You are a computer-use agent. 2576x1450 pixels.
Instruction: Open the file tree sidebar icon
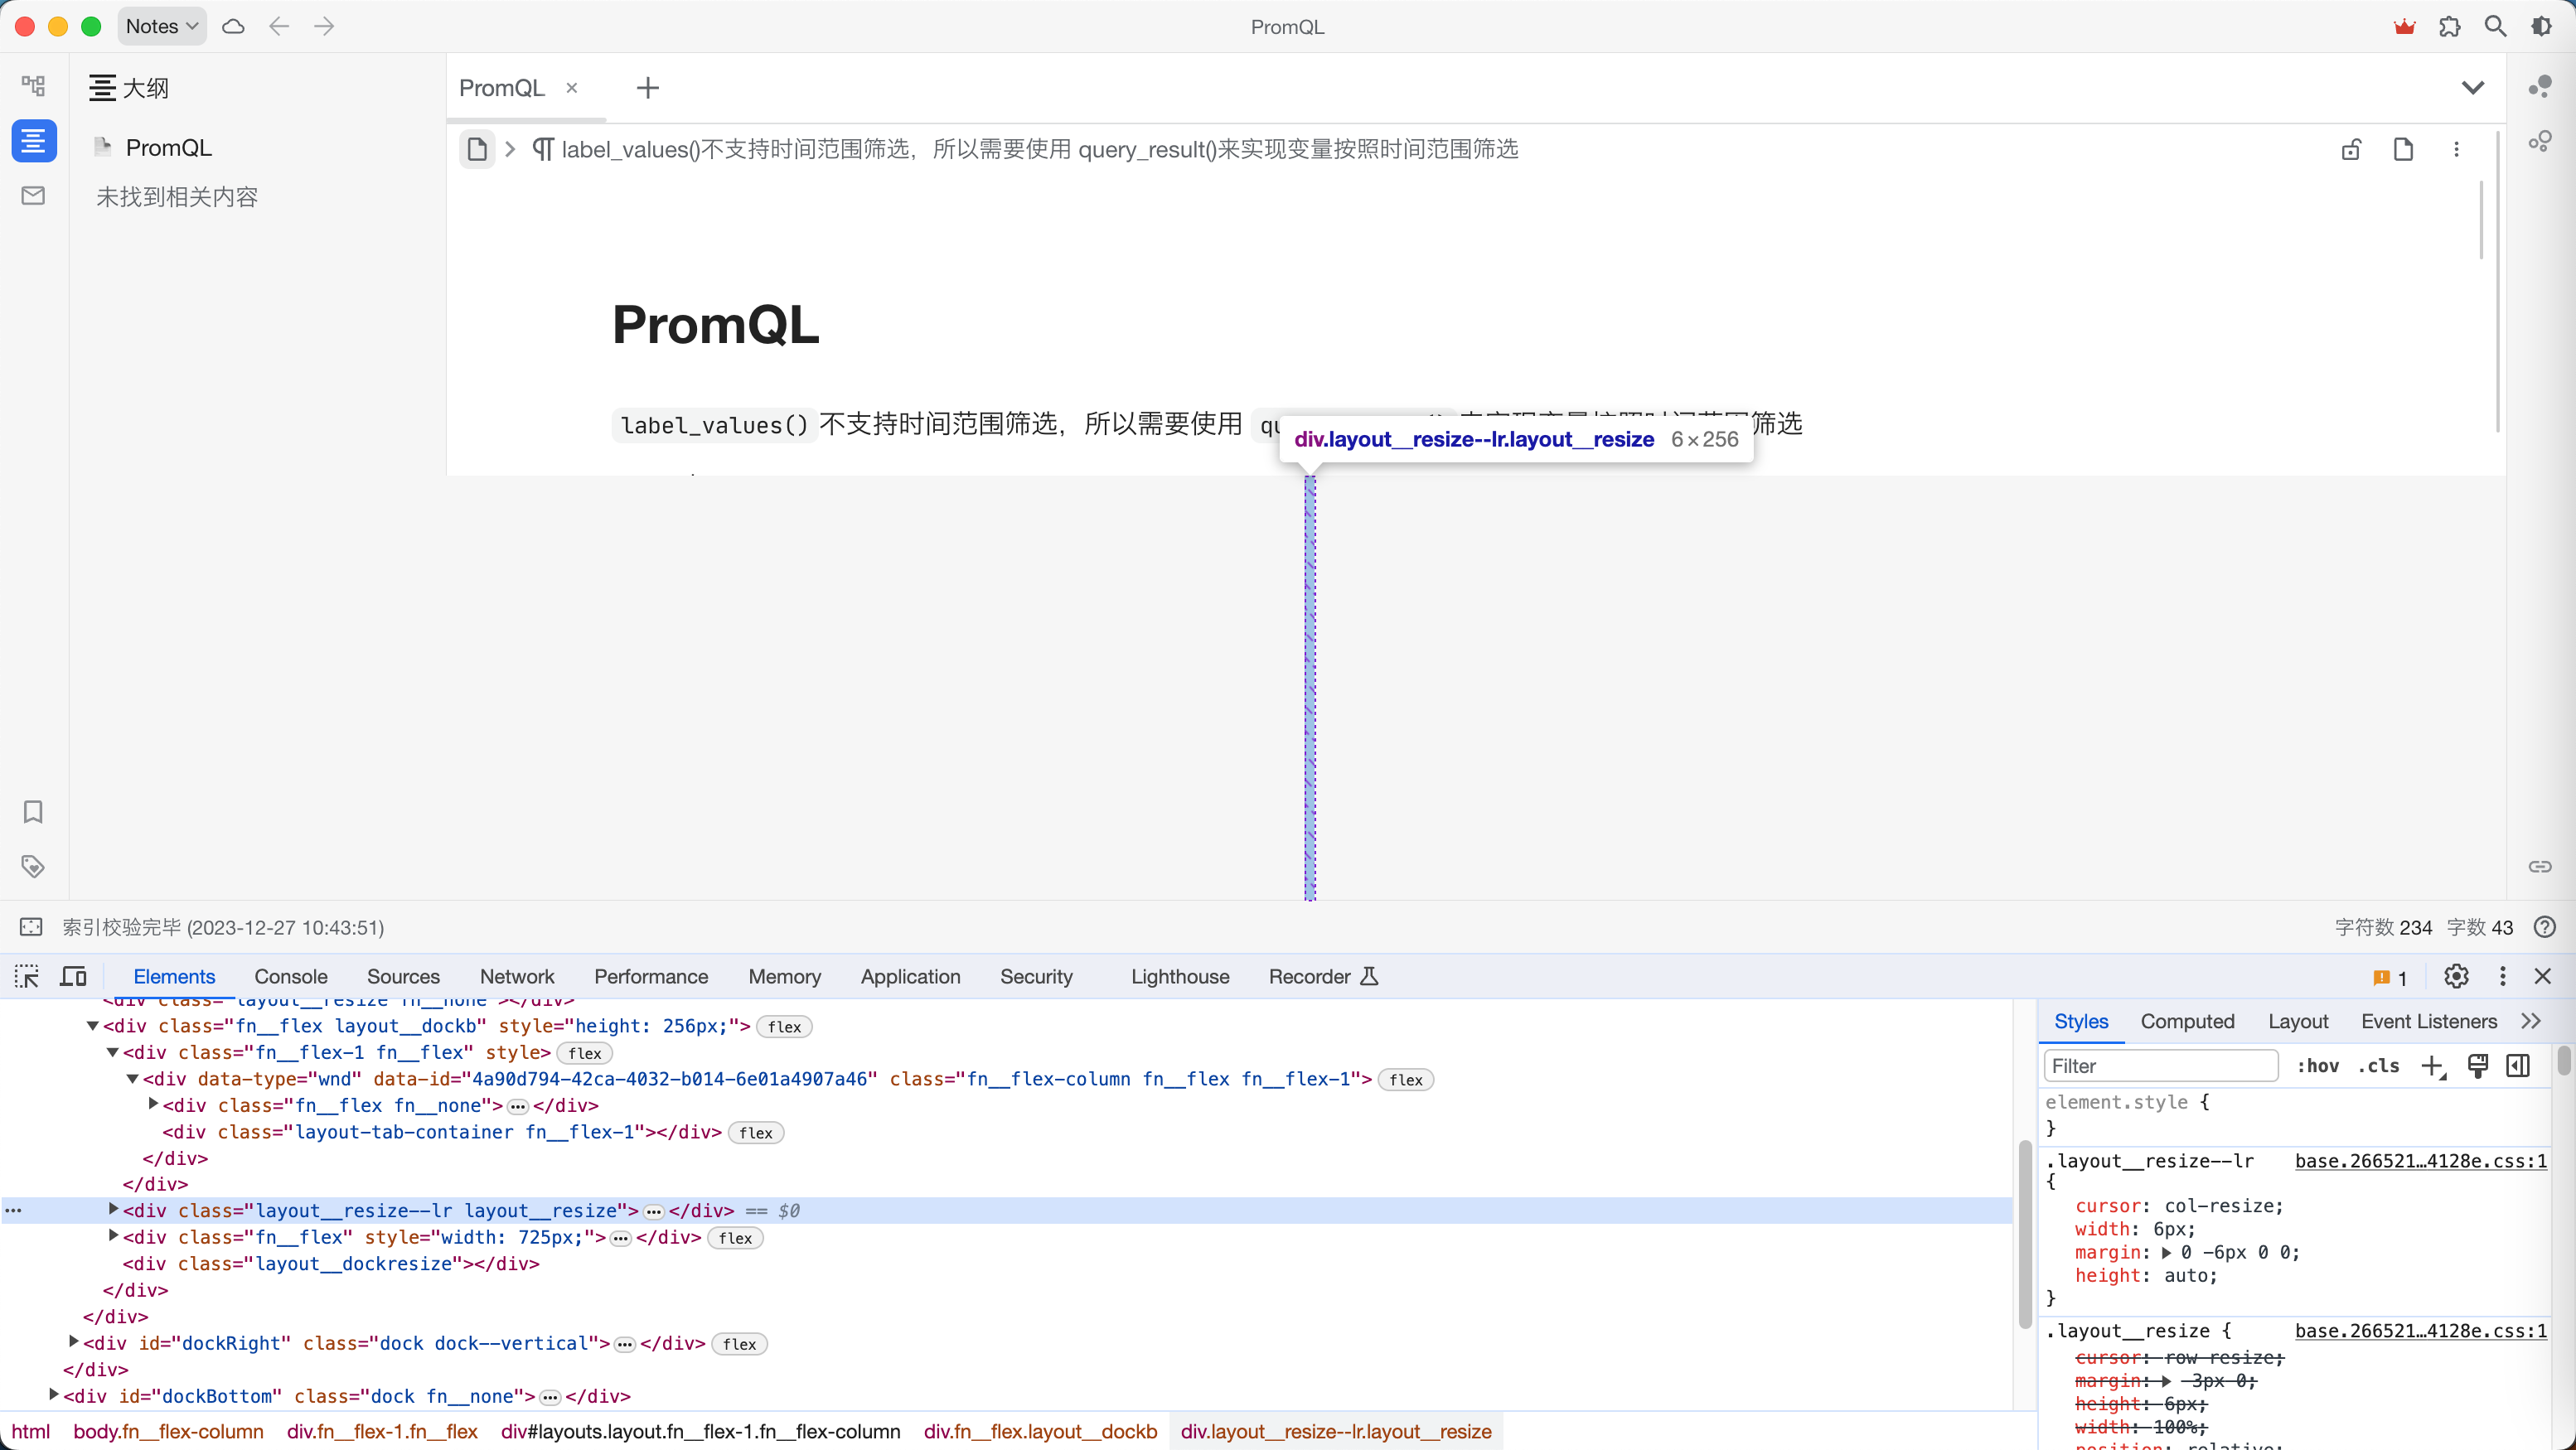[33, 86]
